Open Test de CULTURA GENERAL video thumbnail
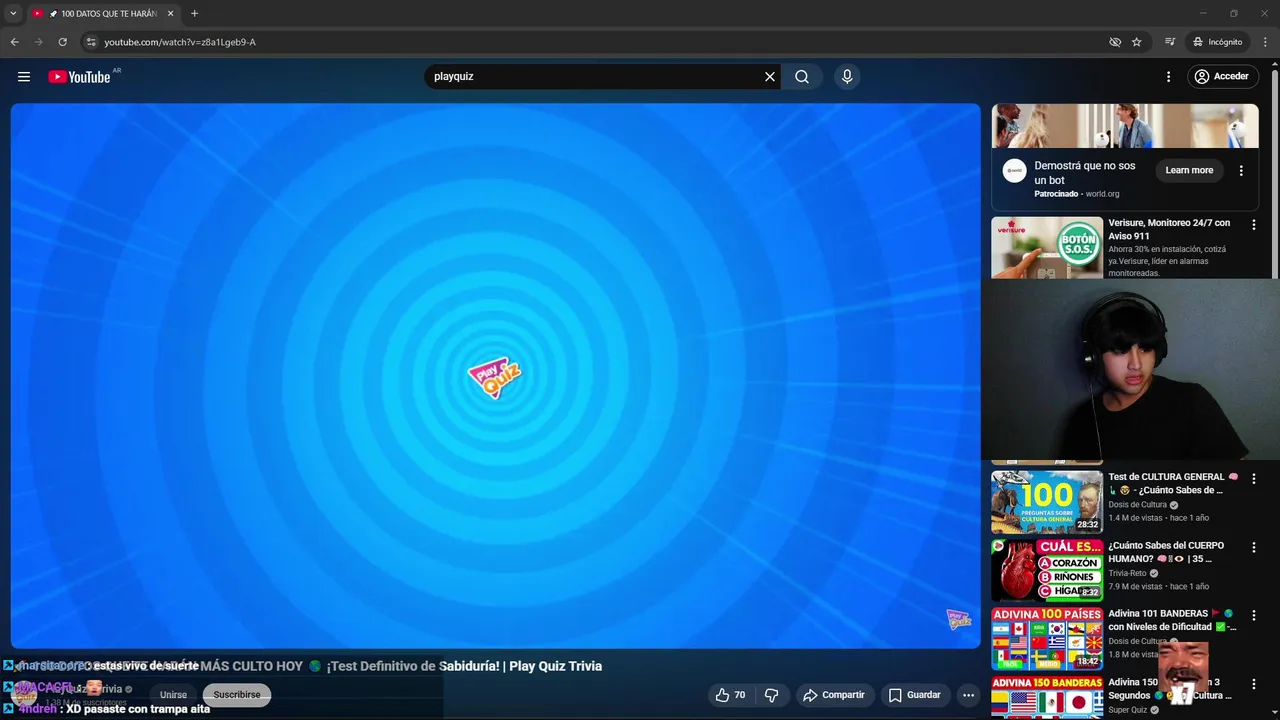Viewport: 1280px width, 720px height. [1047, 502]
